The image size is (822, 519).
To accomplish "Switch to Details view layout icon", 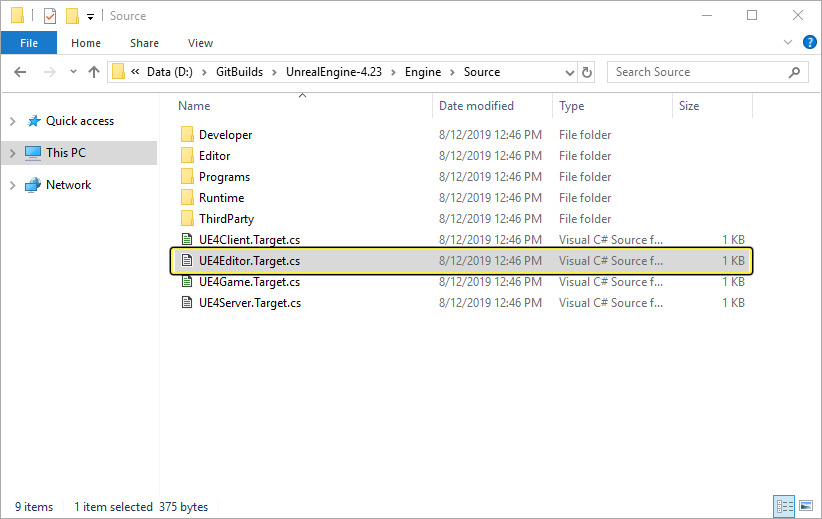I will [x=784, y=506].
